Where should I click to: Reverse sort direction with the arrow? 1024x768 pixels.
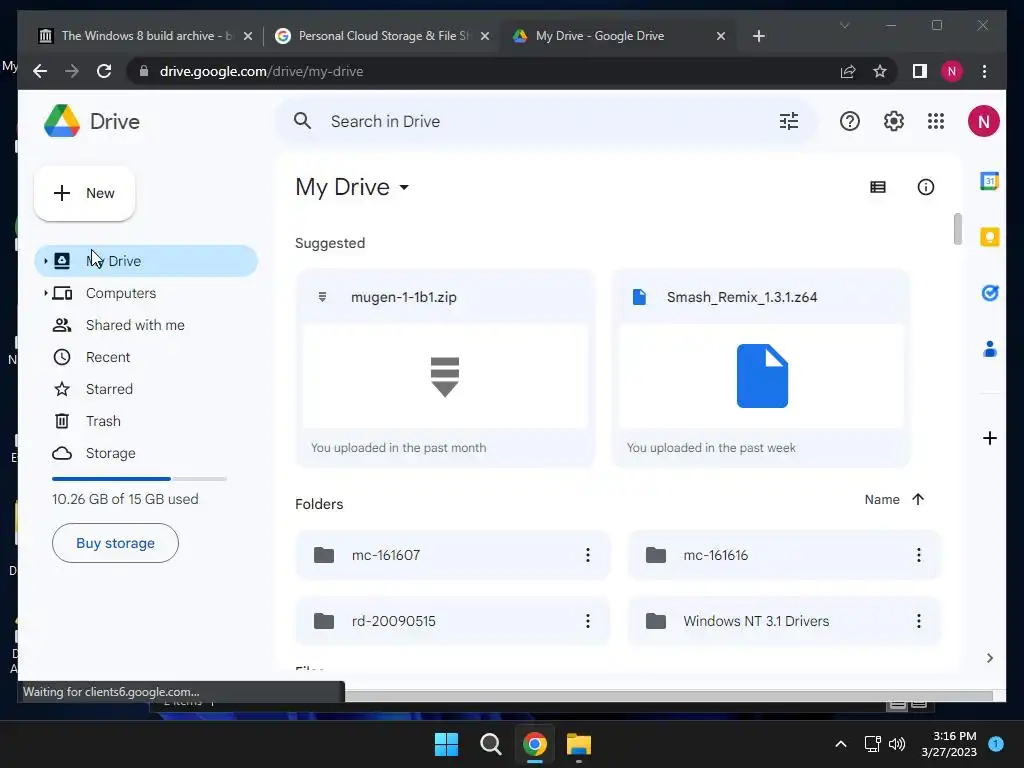tap(918, 500)
